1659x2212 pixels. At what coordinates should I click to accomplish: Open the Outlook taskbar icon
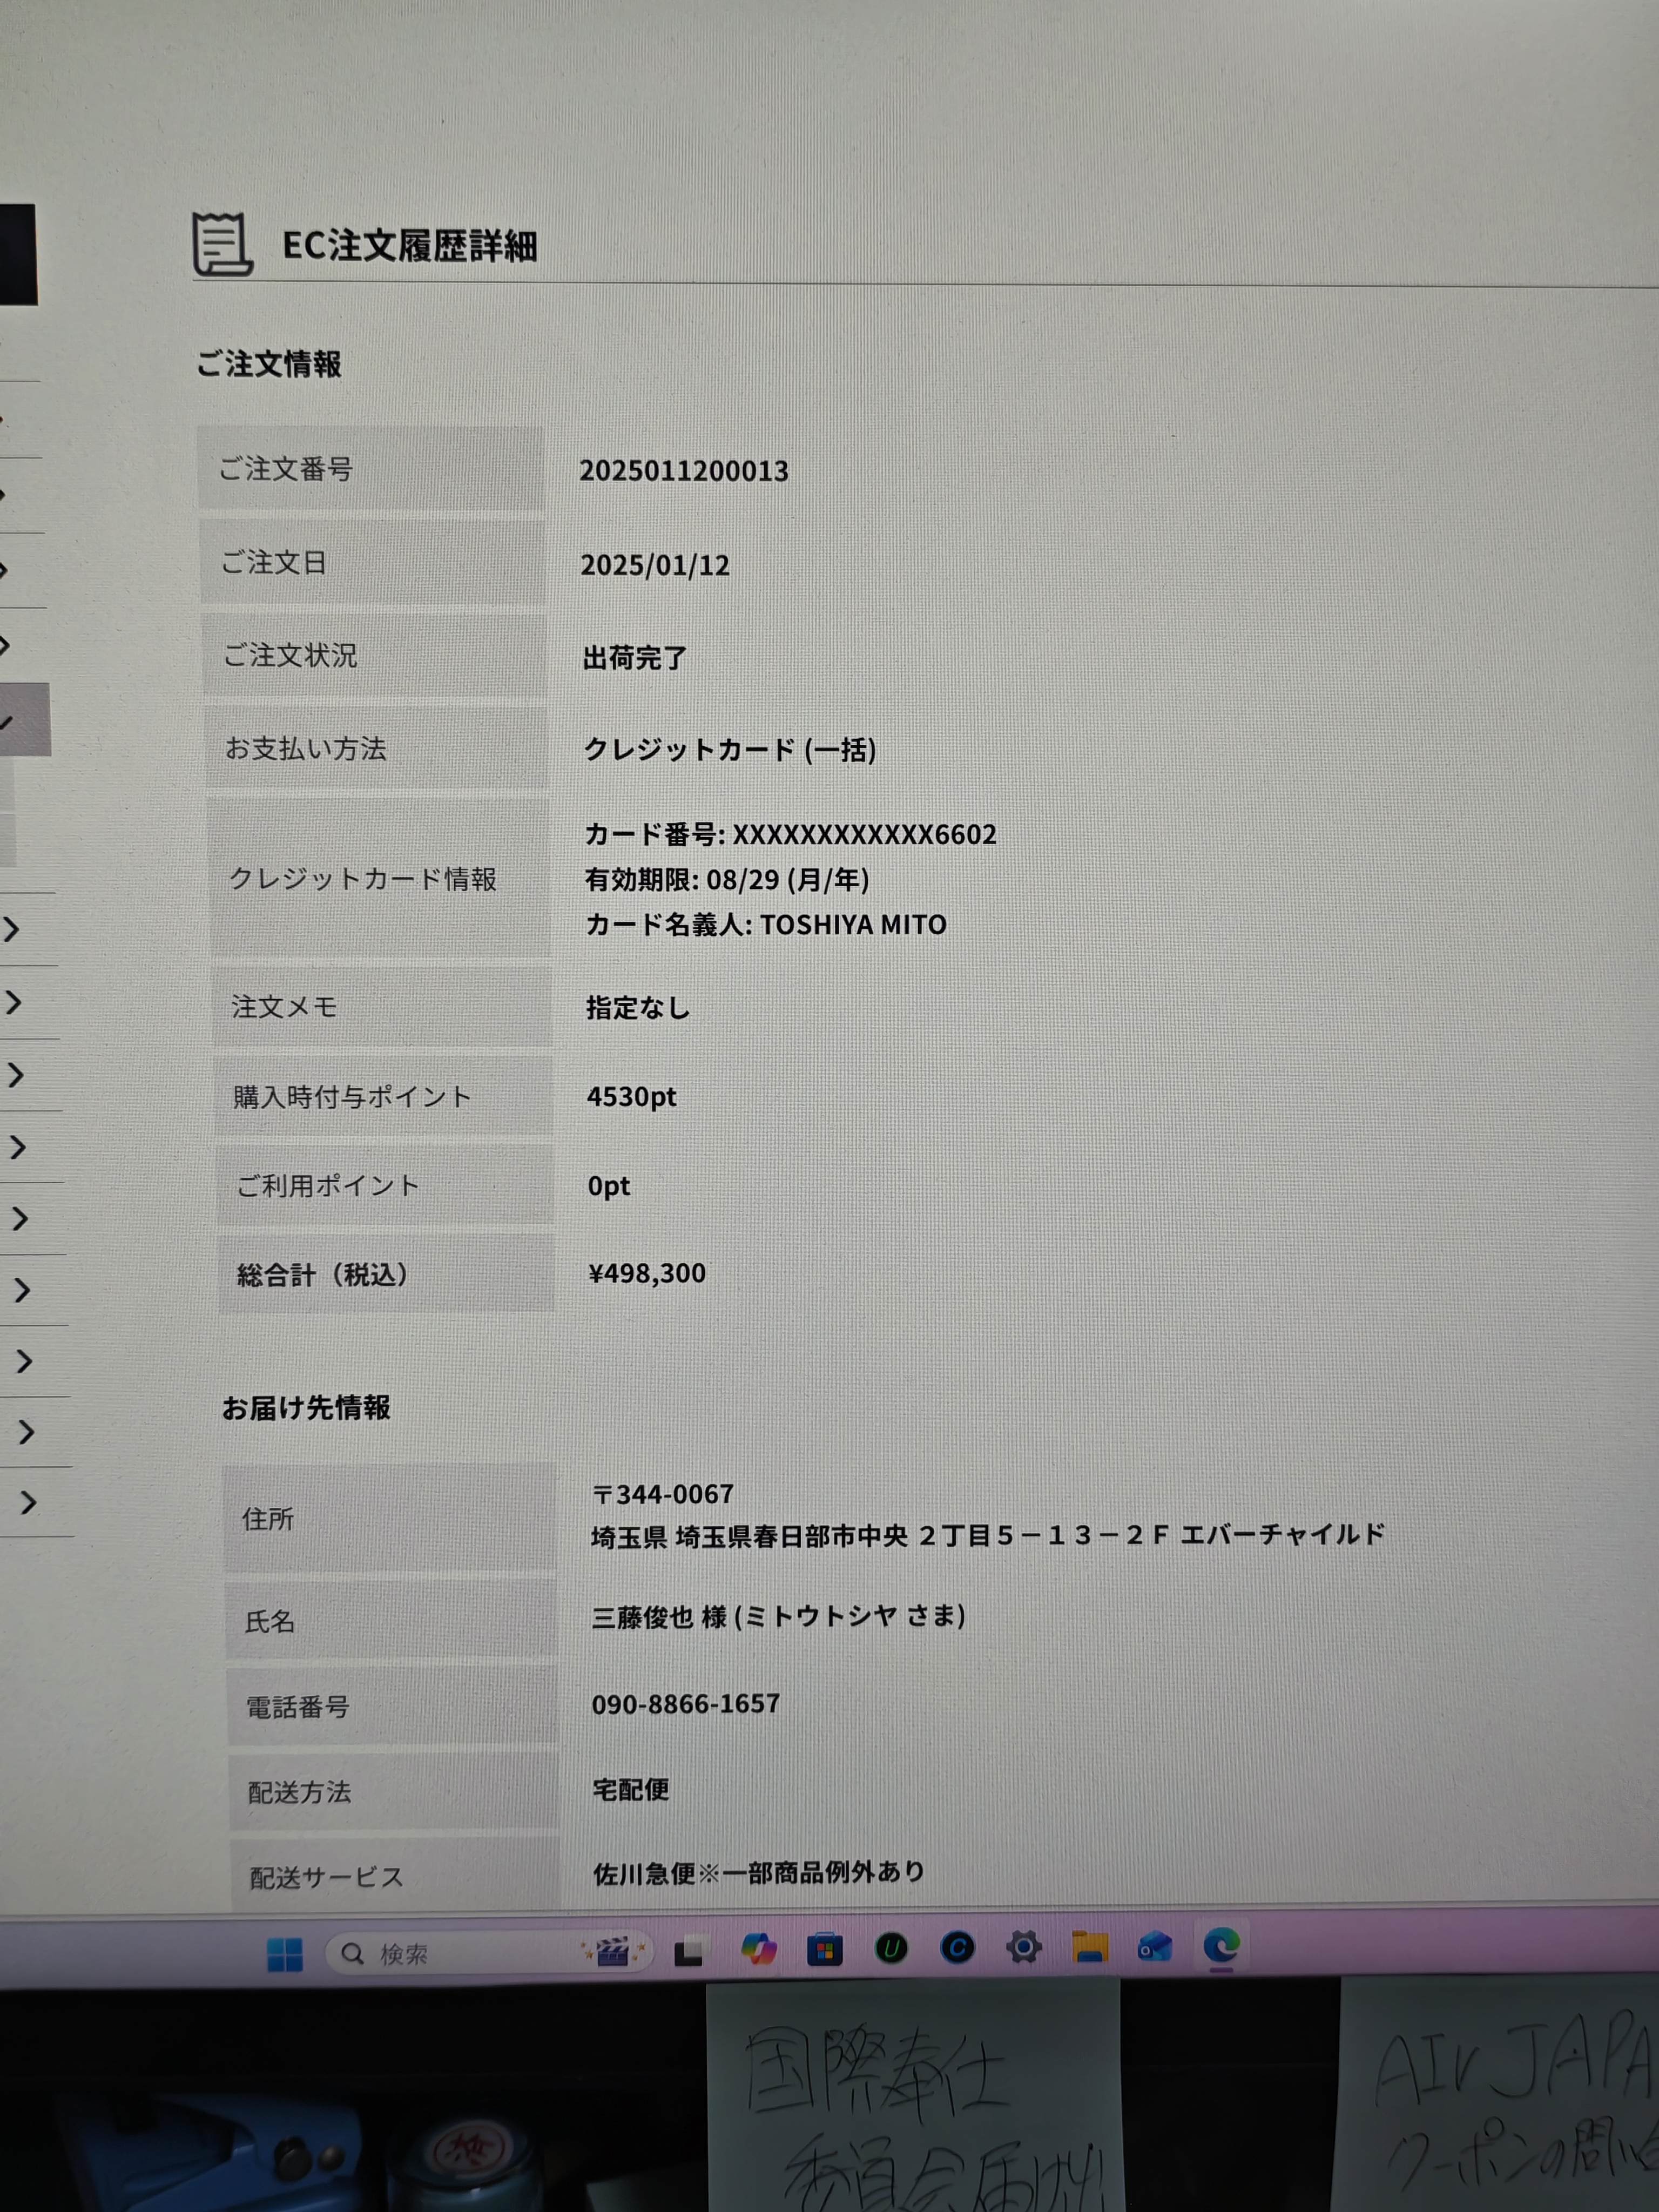(1154, 1946)
